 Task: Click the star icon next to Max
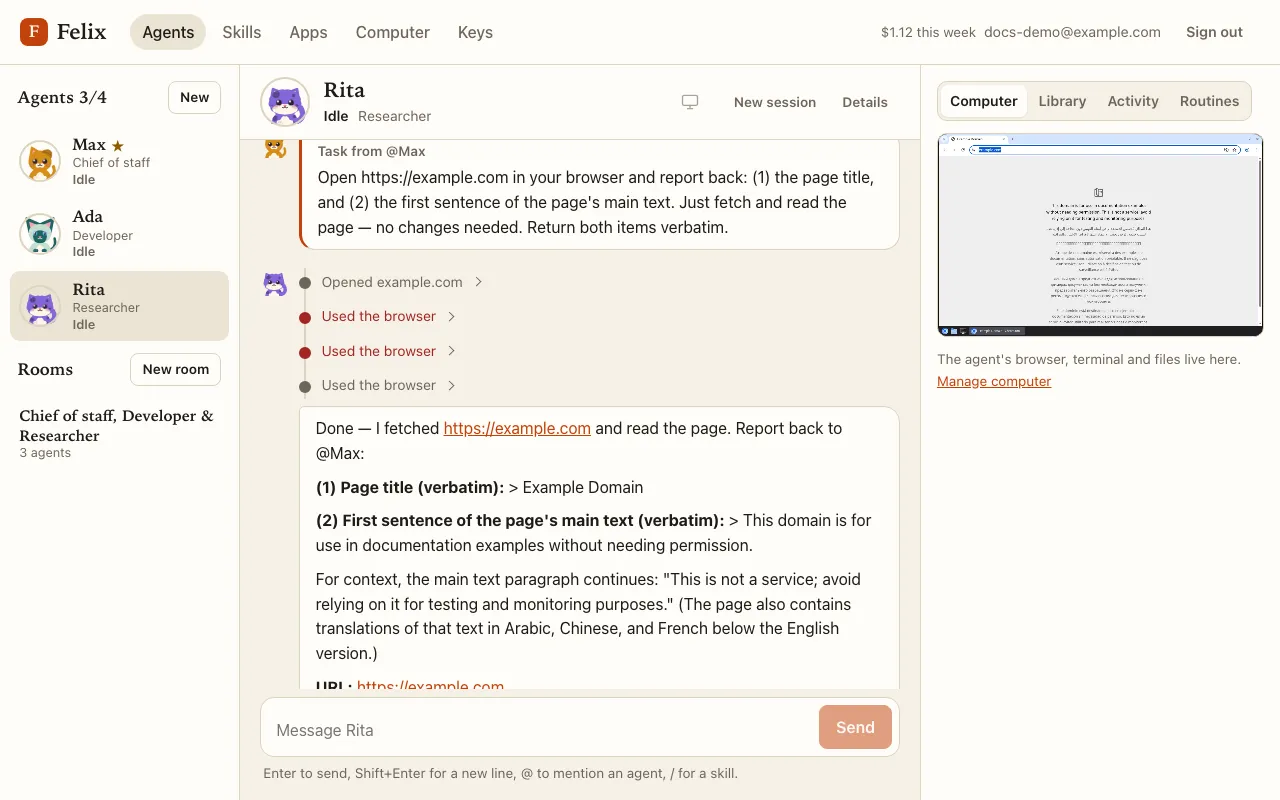(x=118, y=146)
